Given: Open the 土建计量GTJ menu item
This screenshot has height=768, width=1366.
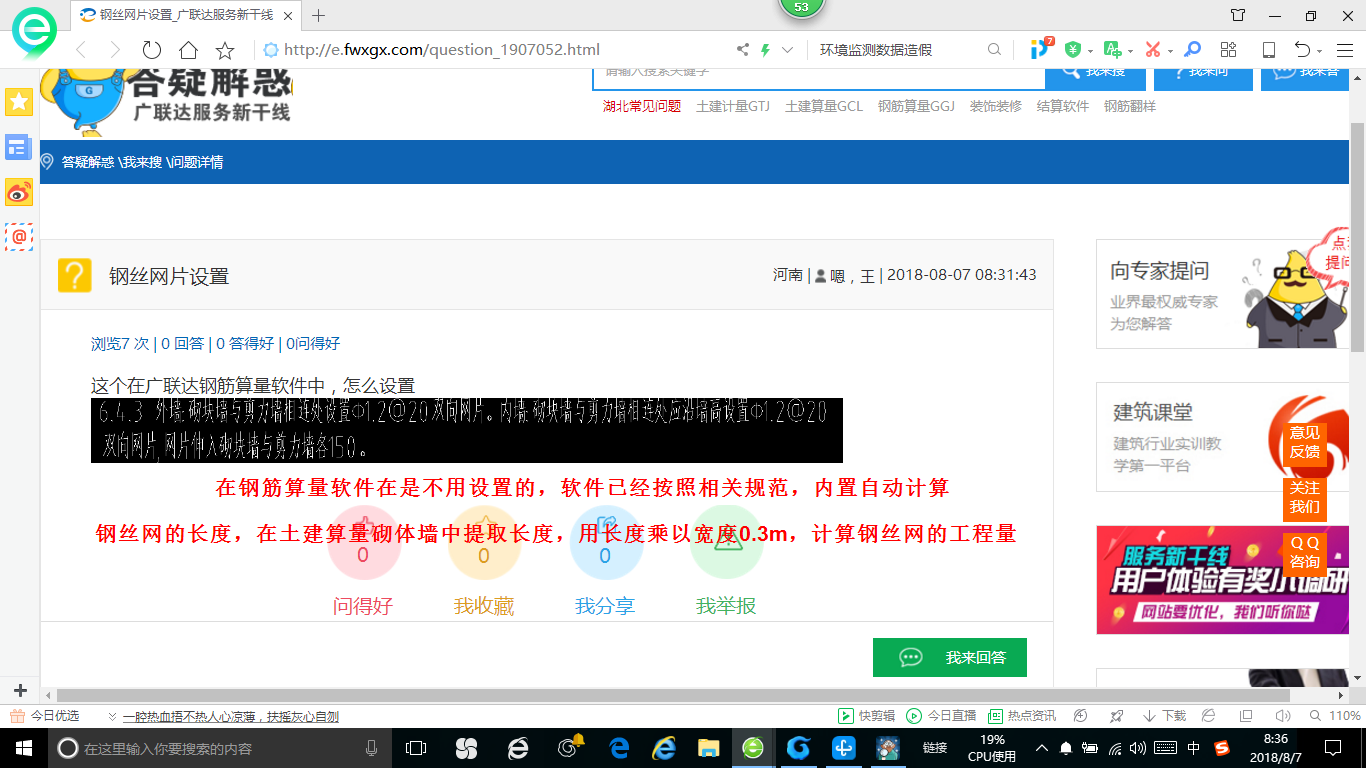Looking at the screenshot, I should (x=733, y=106).
